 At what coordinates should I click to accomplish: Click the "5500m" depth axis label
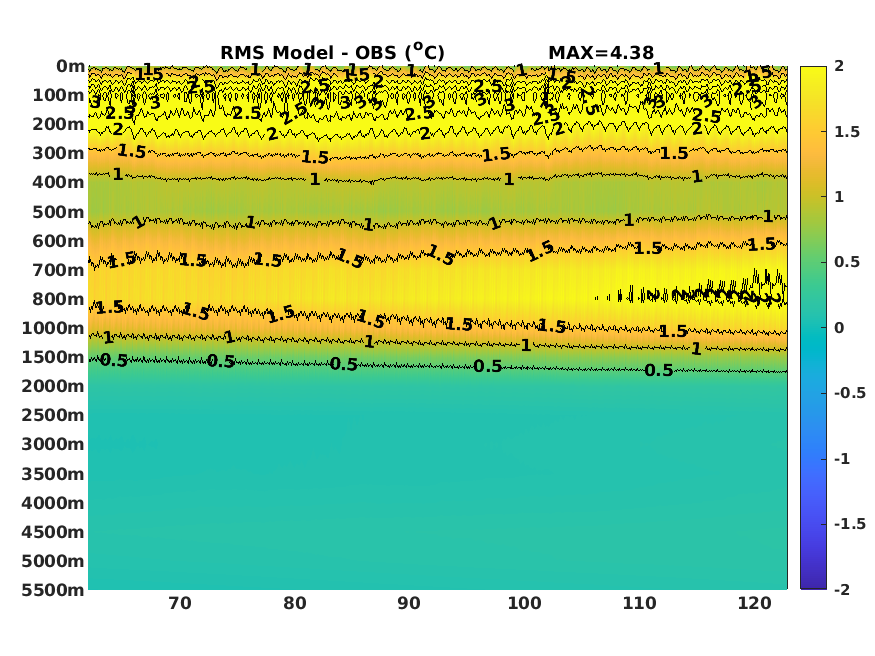[x=53, y=591]
